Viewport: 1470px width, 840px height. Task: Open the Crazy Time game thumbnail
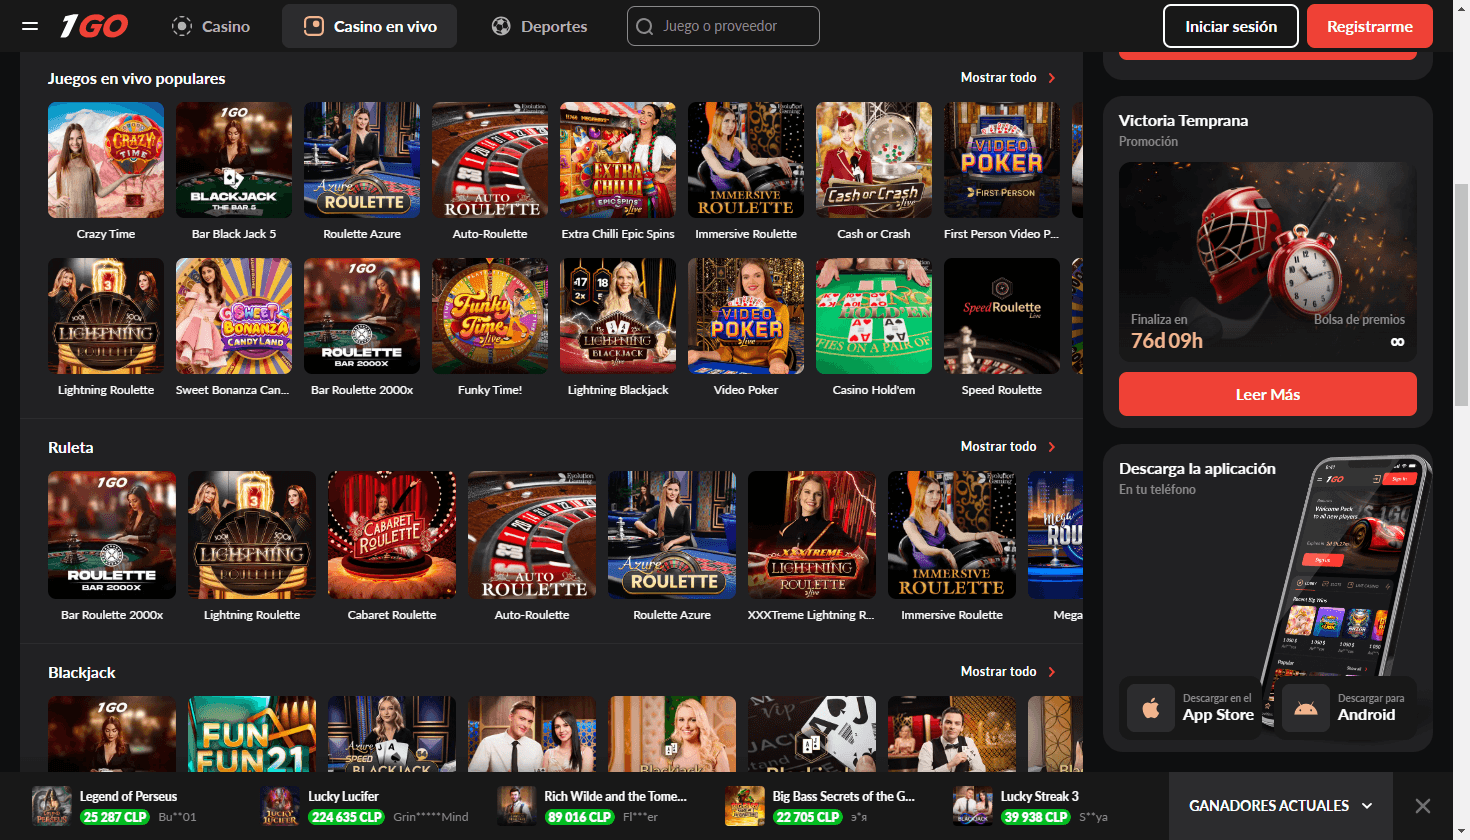106,160
